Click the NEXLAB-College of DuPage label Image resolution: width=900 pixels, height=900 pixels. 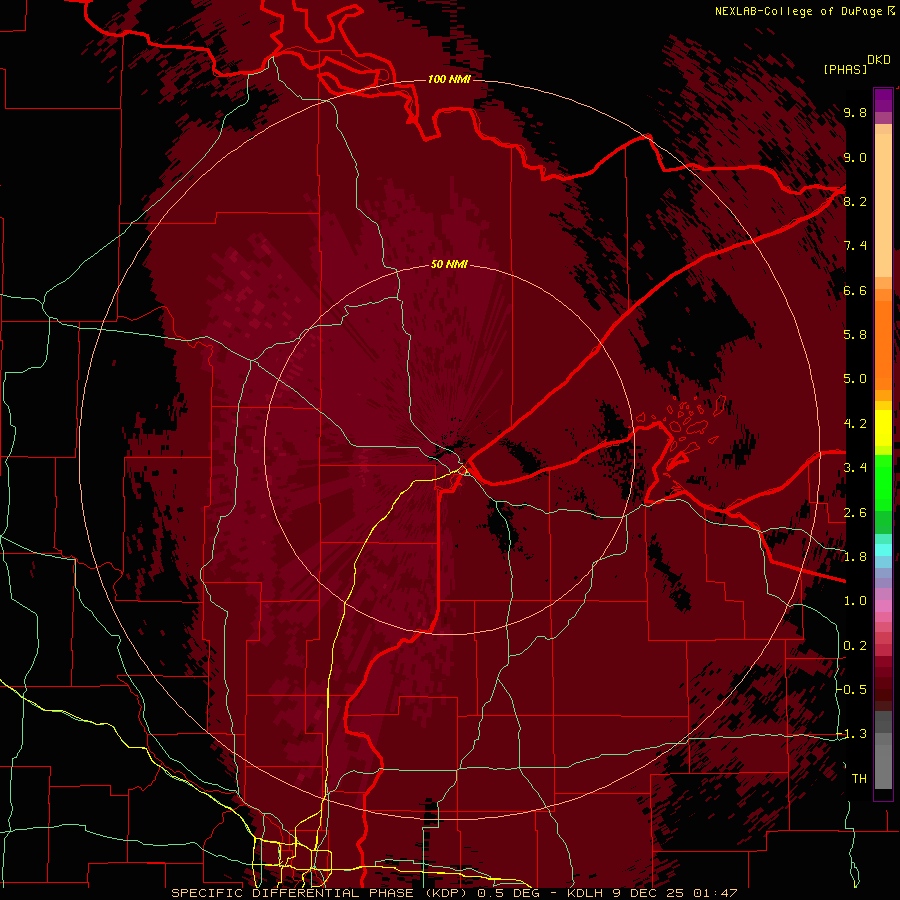click(x=798, y=11)
